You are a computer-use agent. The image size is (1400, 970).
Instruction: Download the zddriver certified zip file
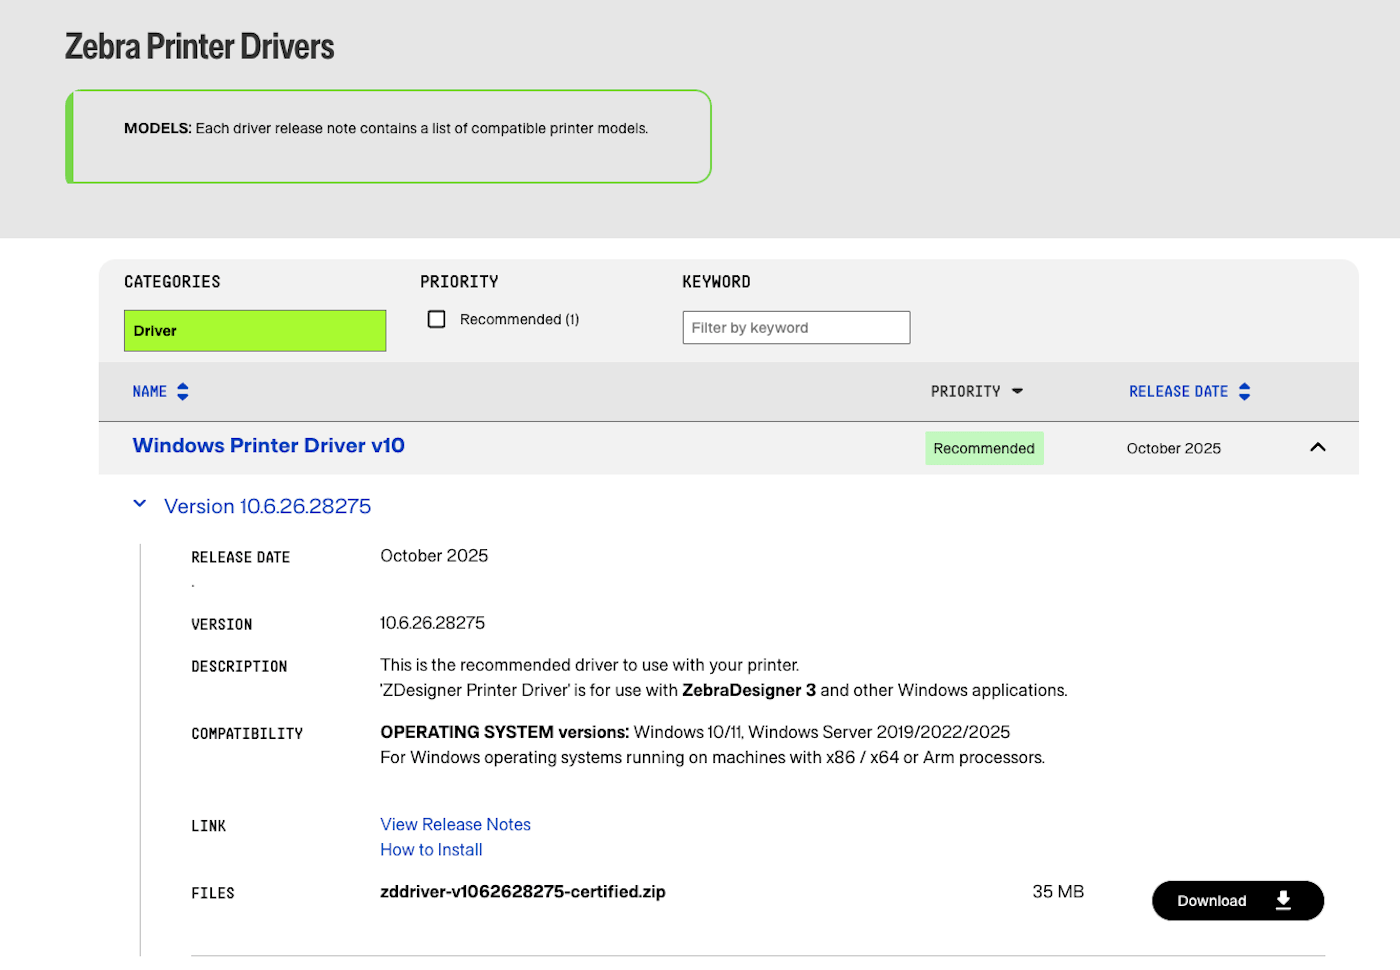1238,901
